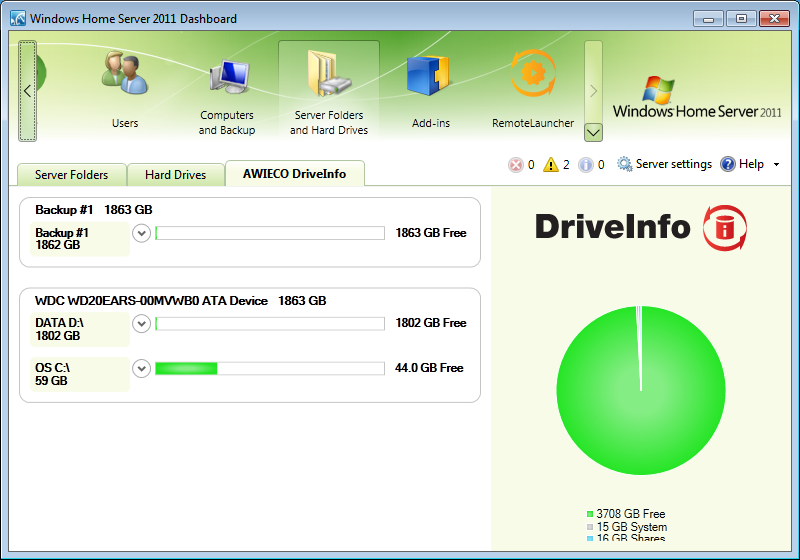The width and height of the screenshot is (800, 560).
Task: Click the gray 15 GB System legend swatch
Action: click(x=590, y=527)
